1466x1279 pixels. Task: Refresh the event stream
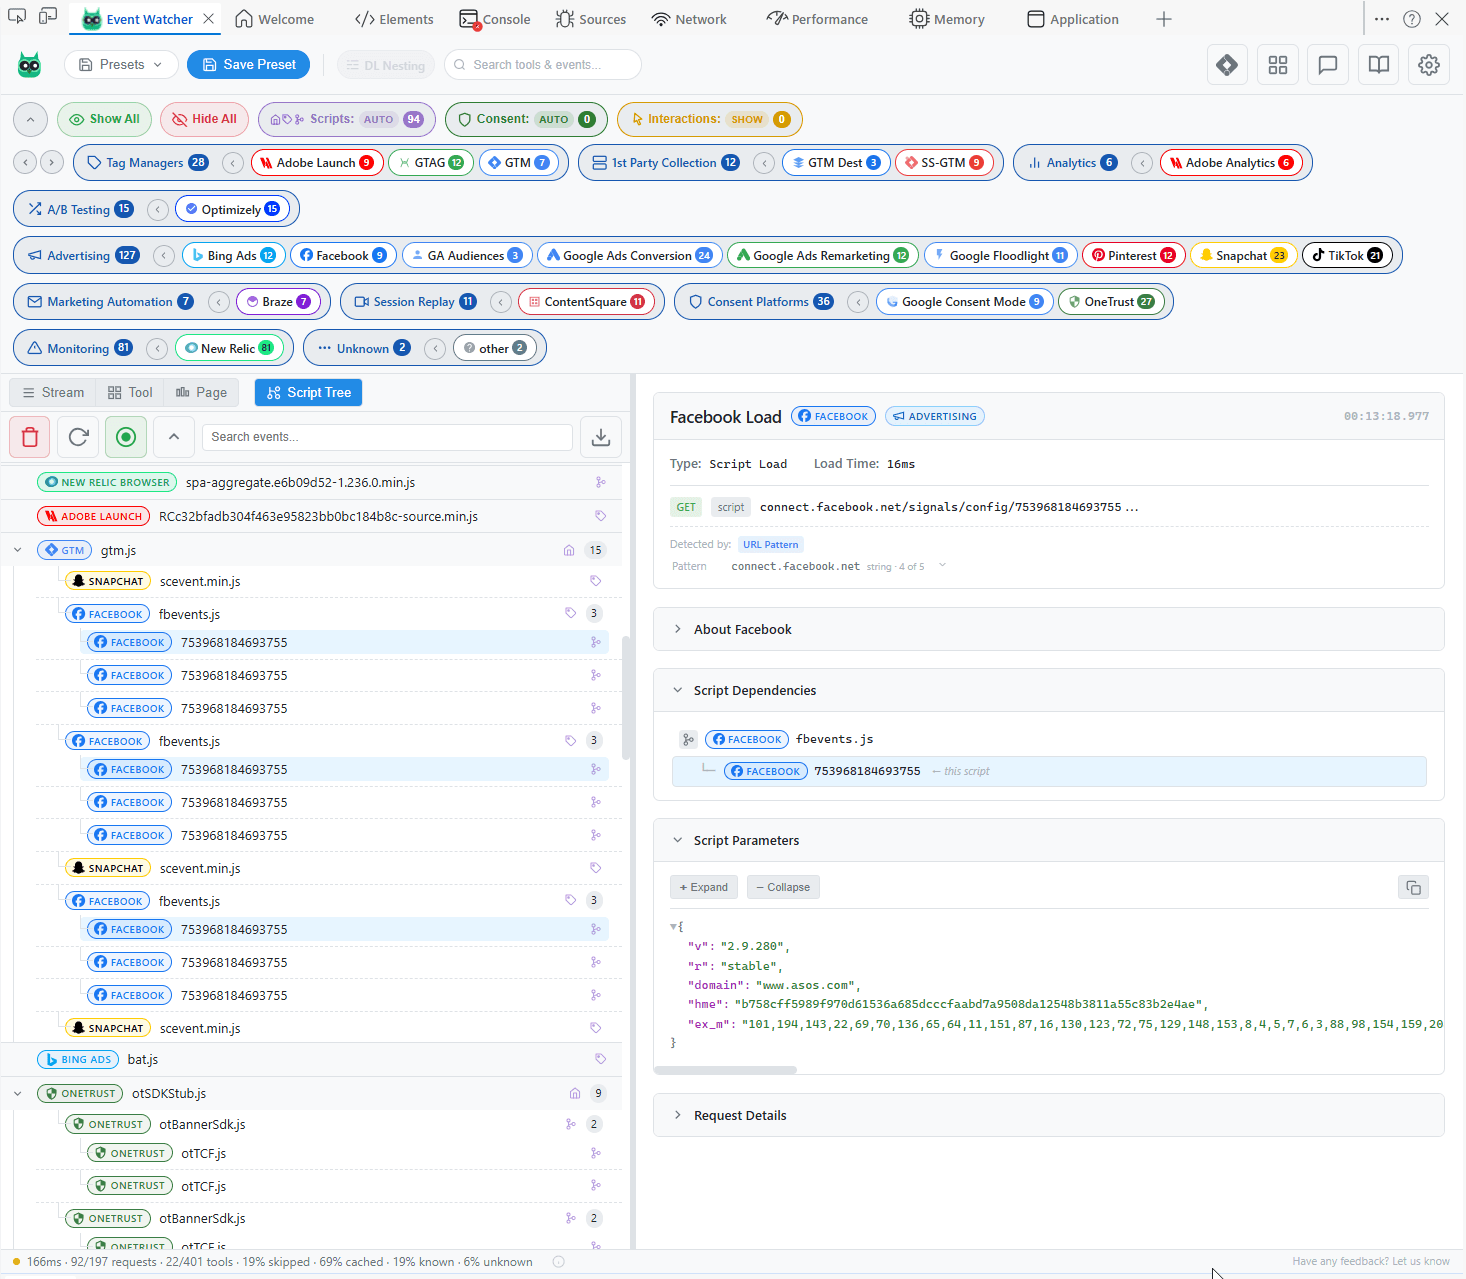[x=77, y=437]
